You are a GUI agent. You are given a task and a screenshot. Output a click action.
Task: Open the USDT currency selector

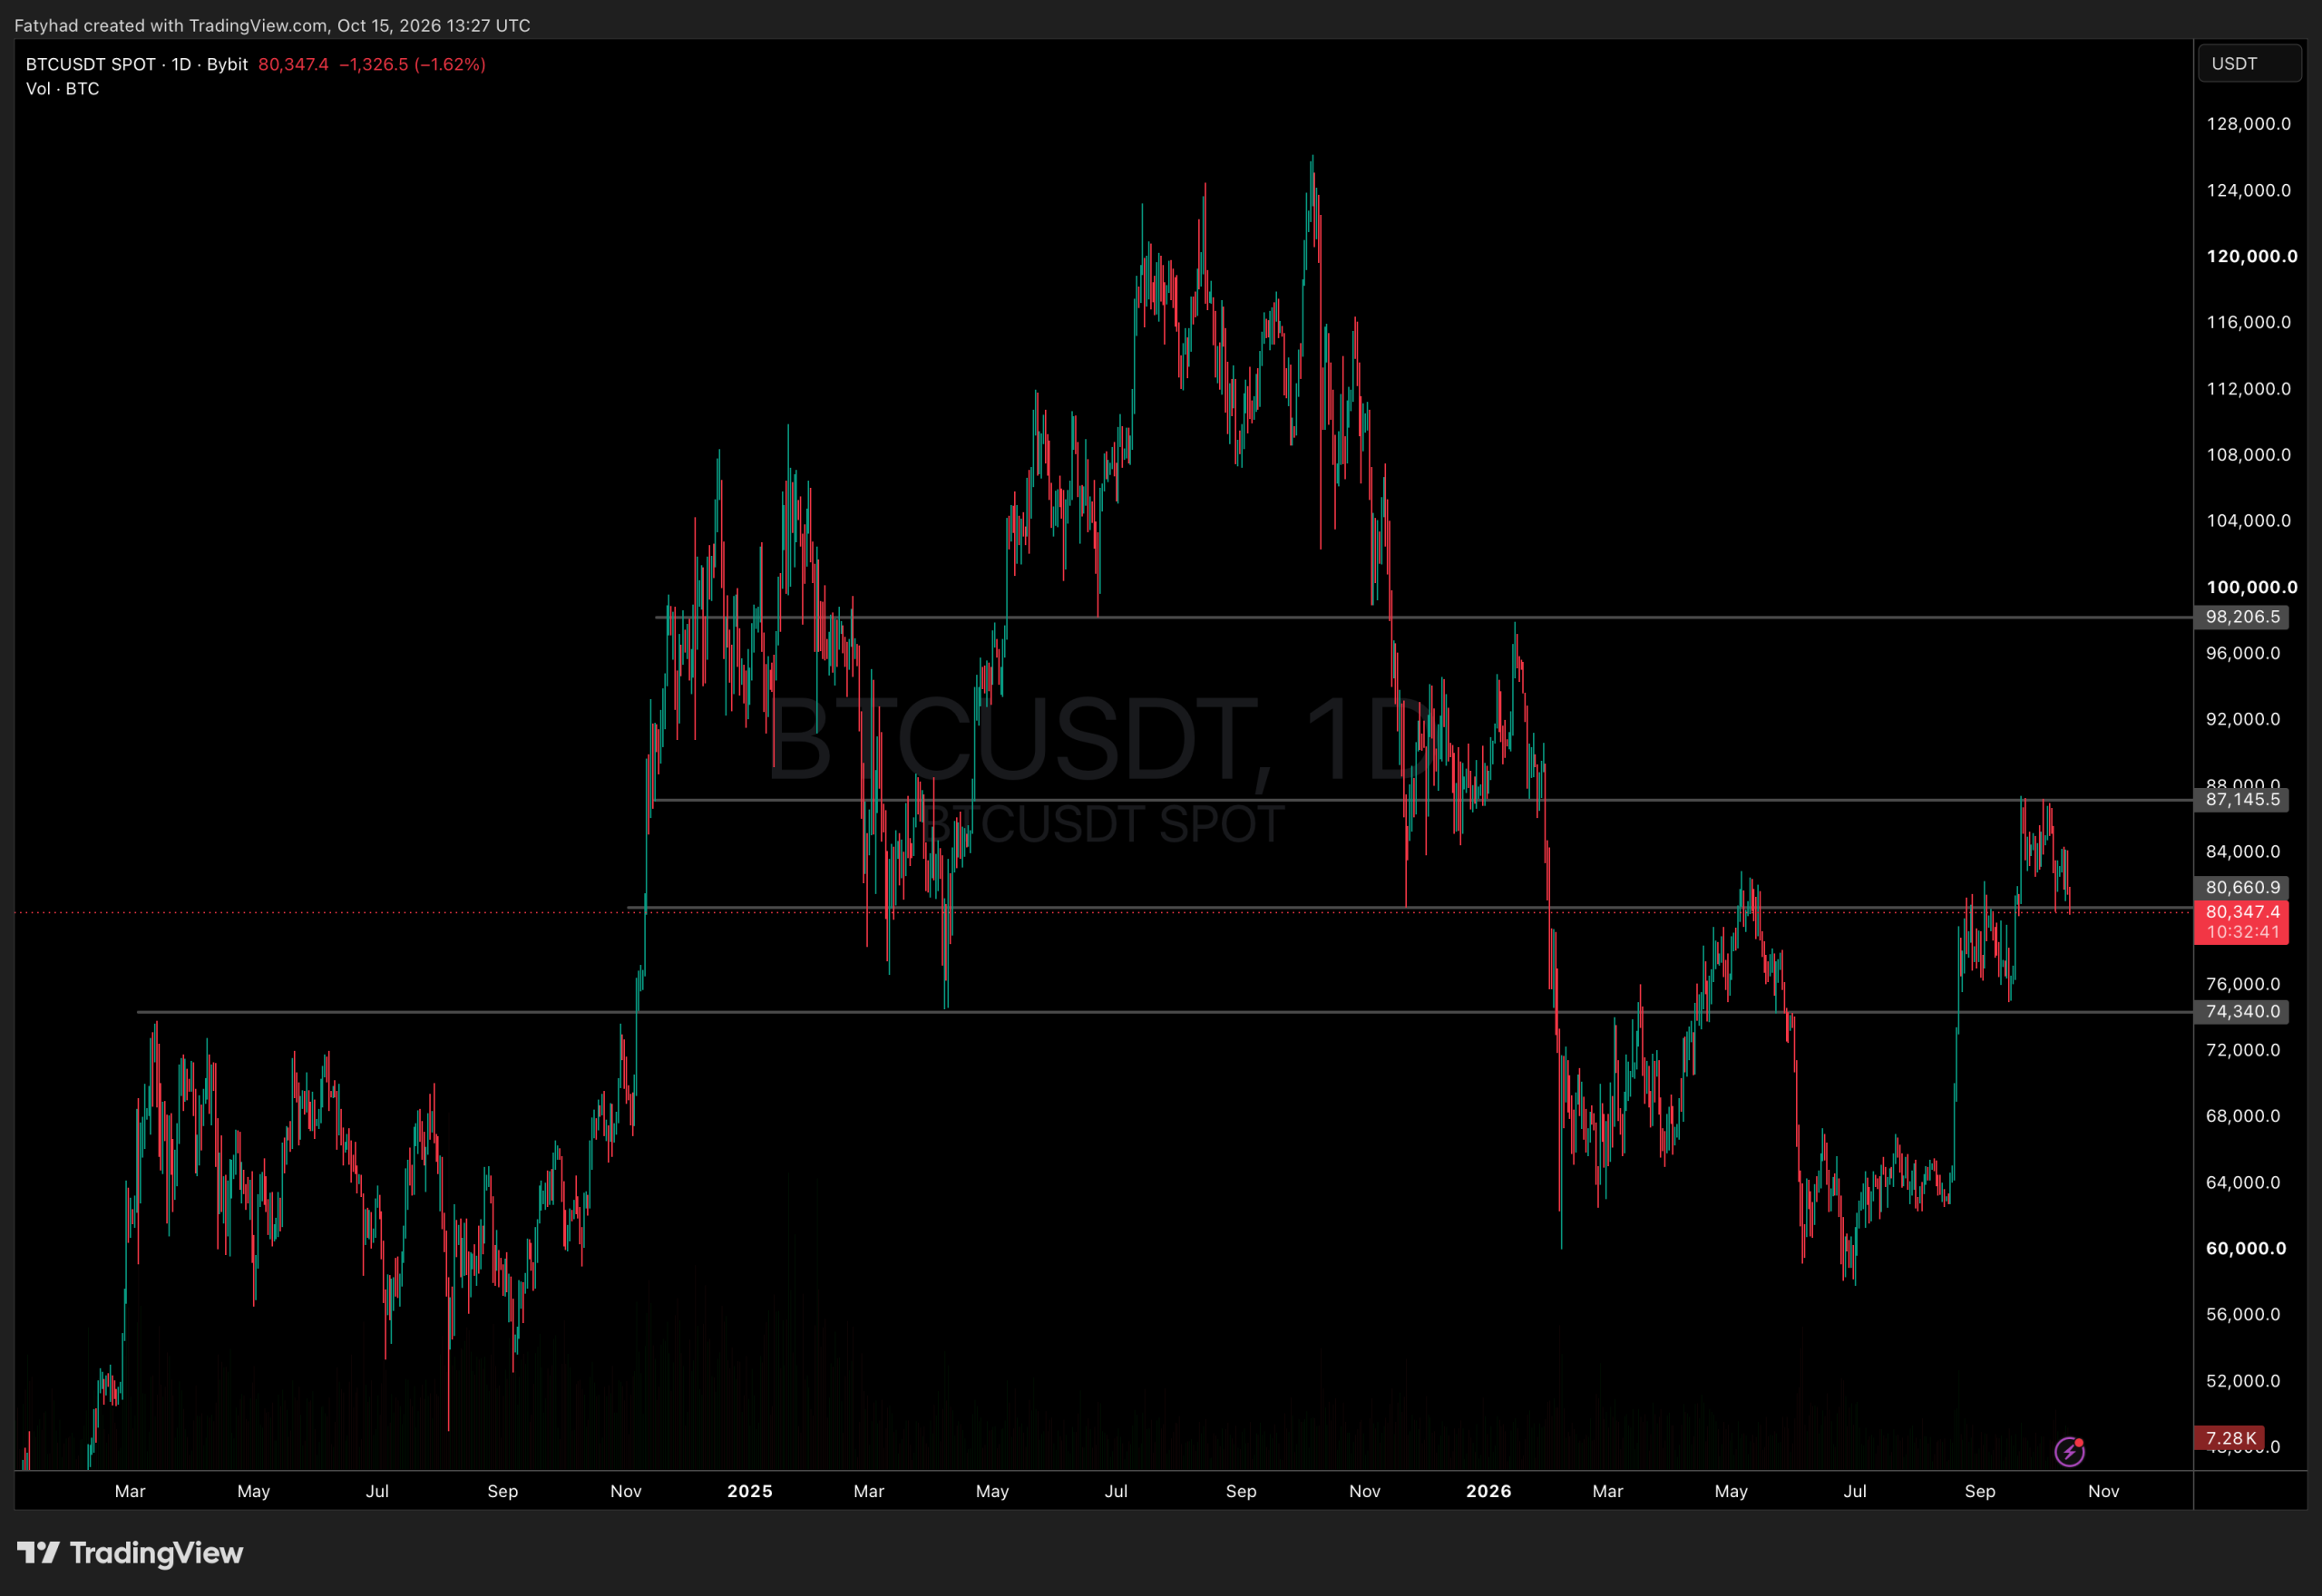click(2250, 64)
